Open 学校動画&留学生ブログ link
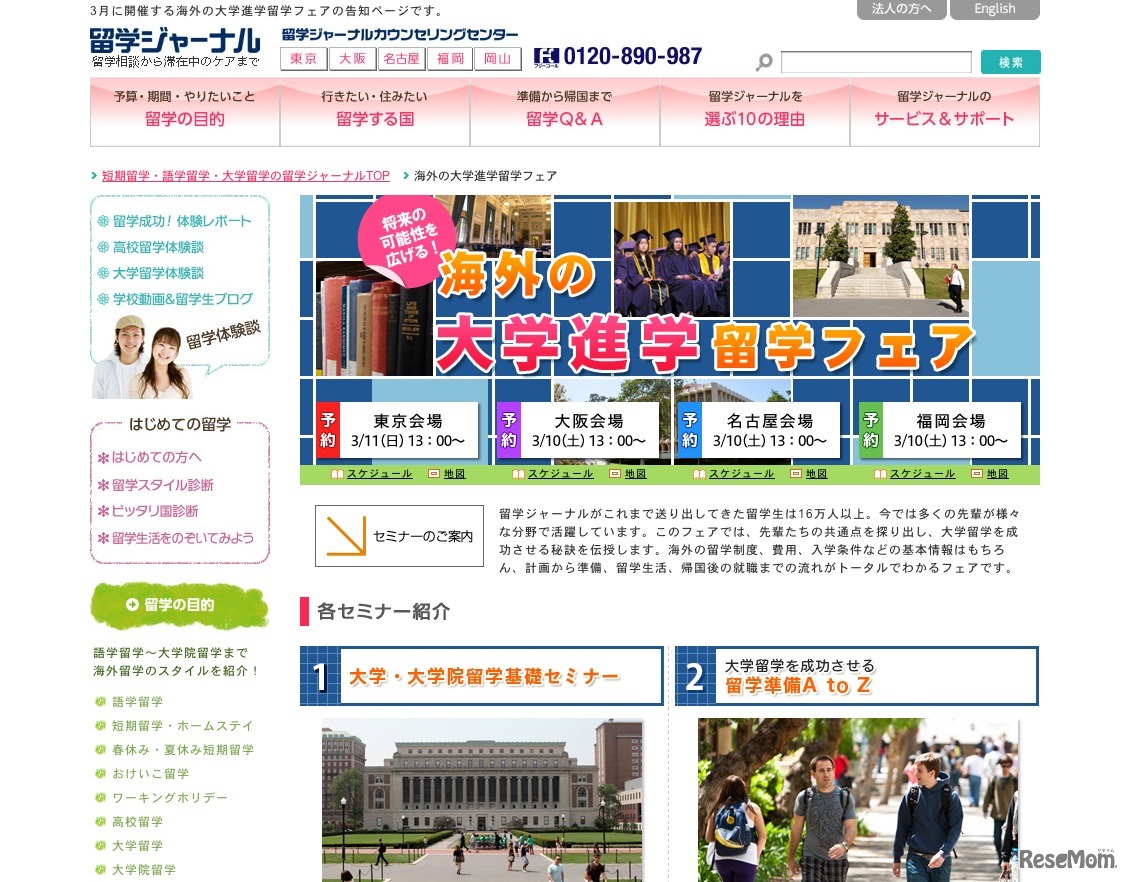1130x882 pixels. 182,299
